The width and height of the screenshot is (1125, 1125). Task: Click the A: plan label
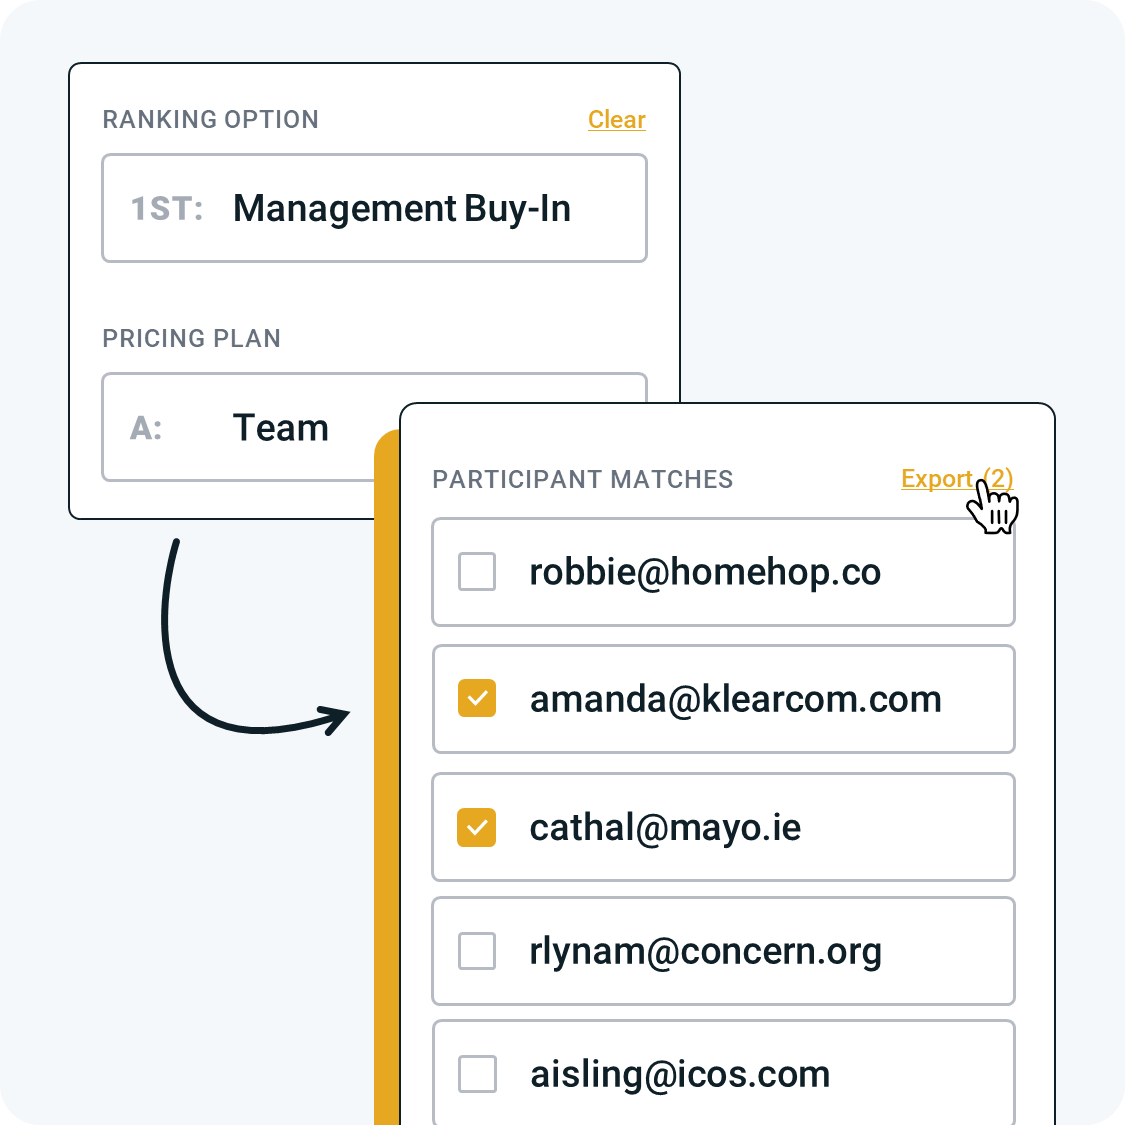tap(146, 428)
